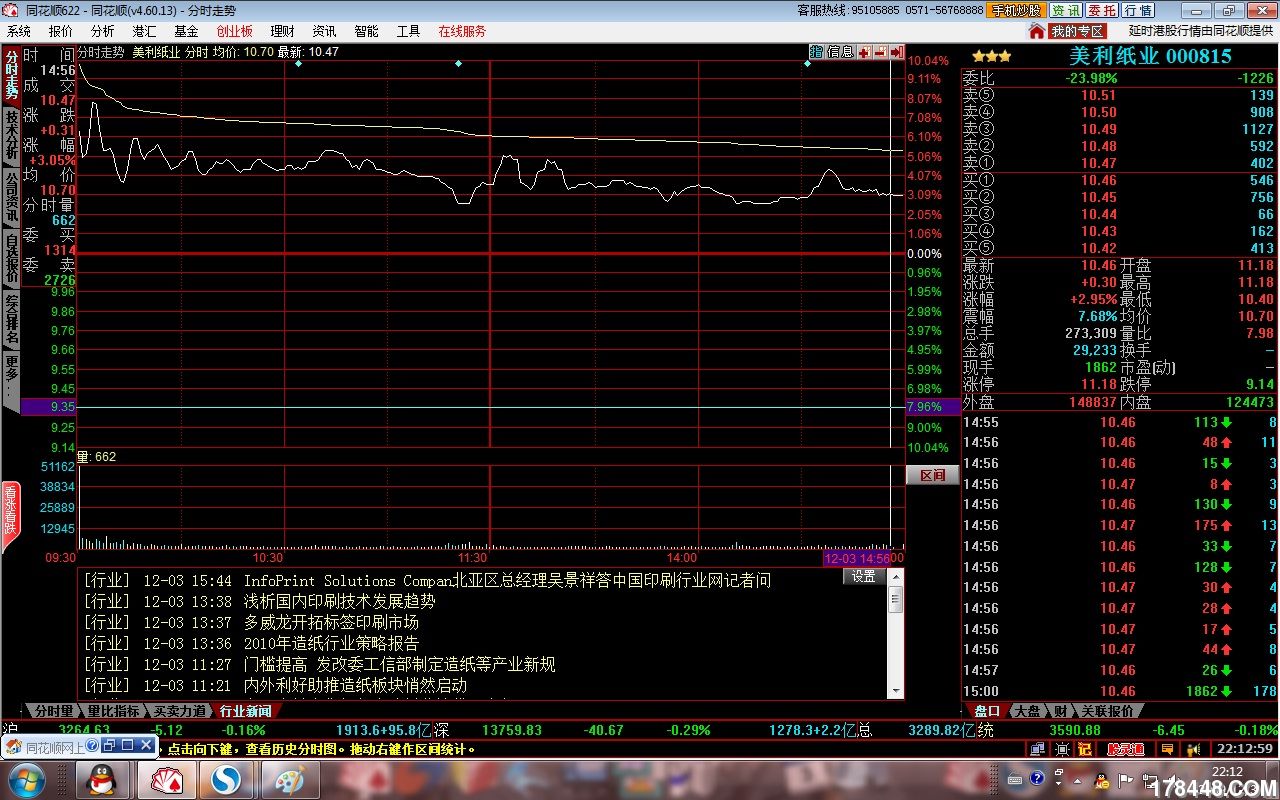Click the 行情 quotes button
This screenshot has width=1280, height=800.
(1138, 10)
